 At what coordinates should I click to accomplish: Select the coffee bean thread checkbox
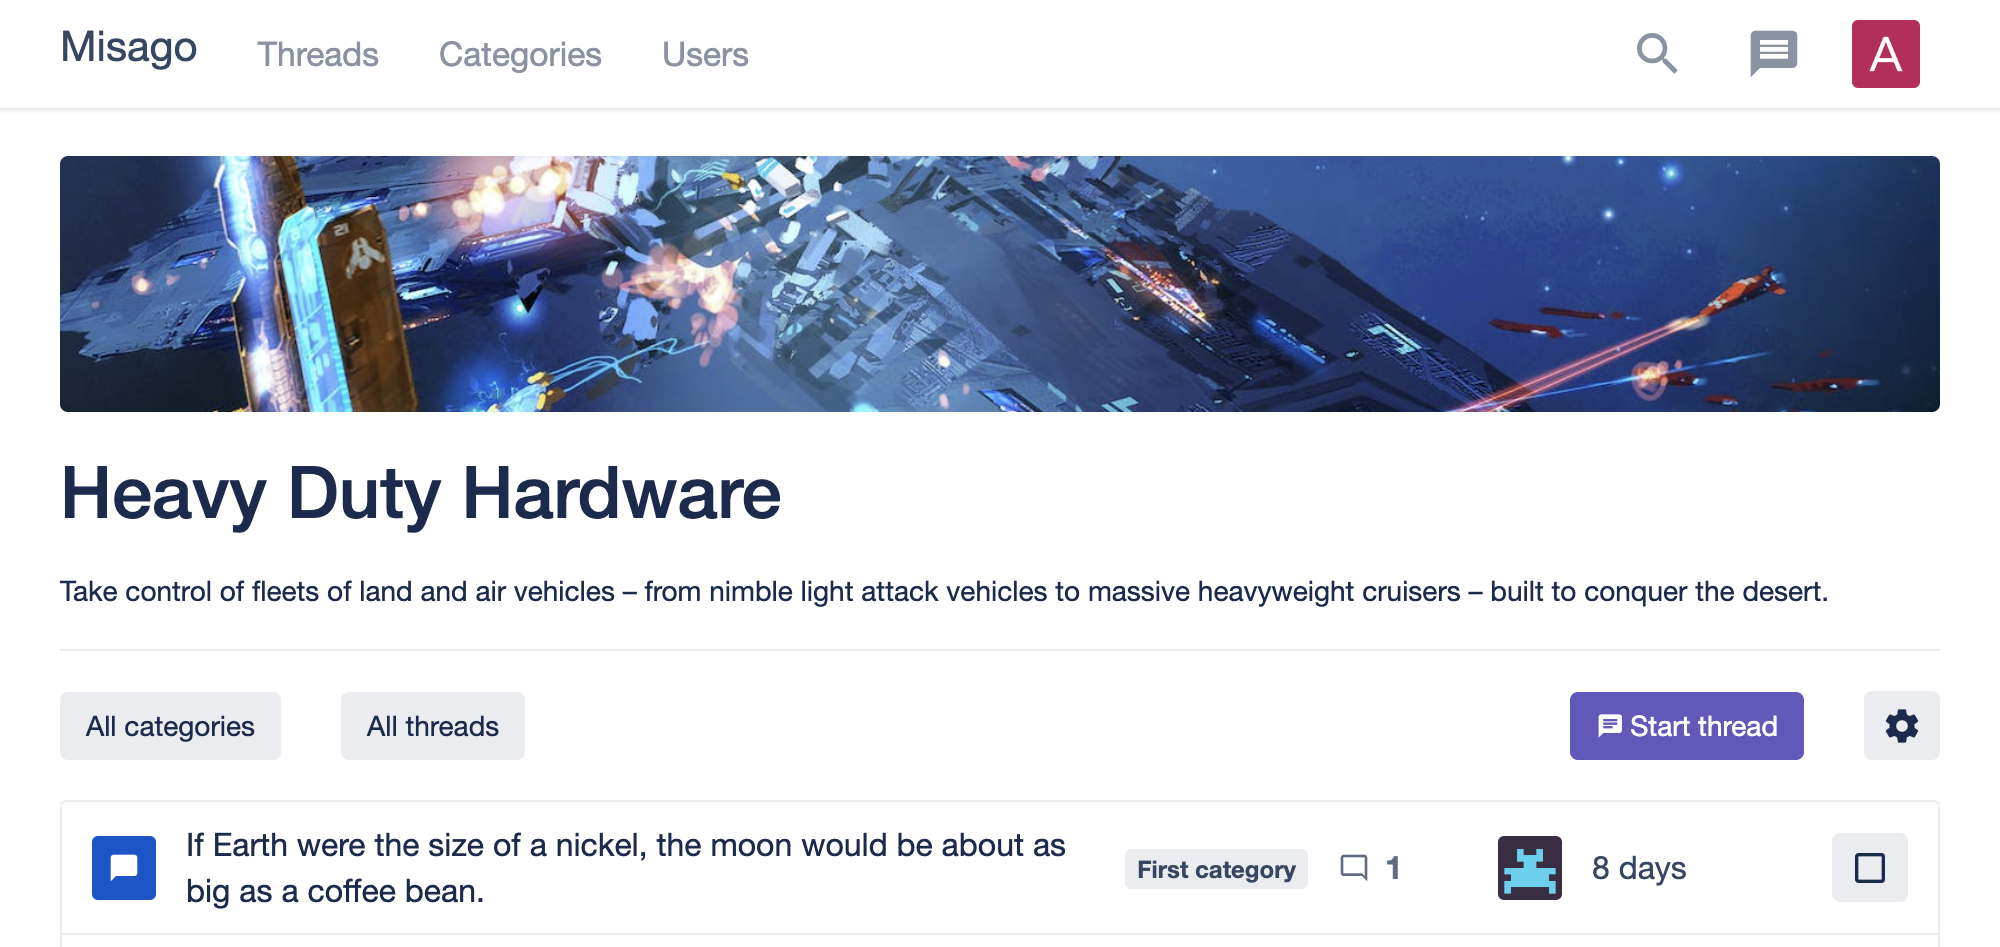click(1869, 868)
